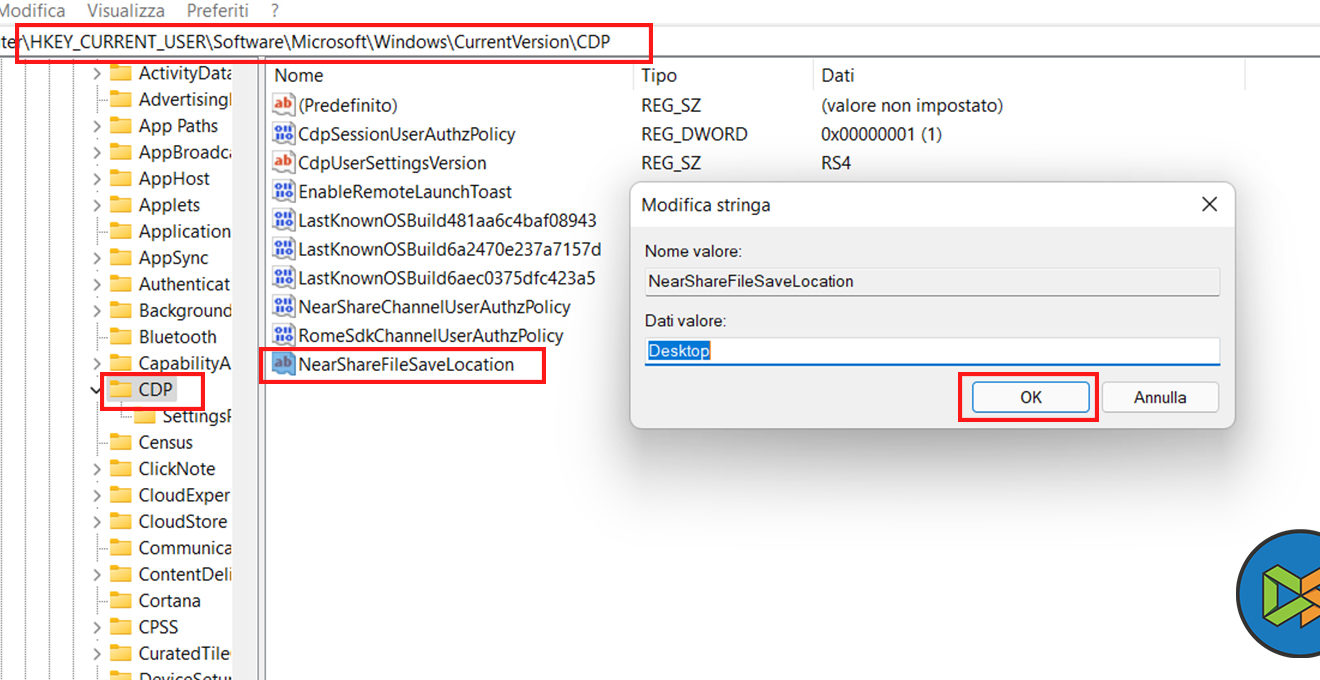
Task: Expand the CPSS tree node
Action: [97, 627]
